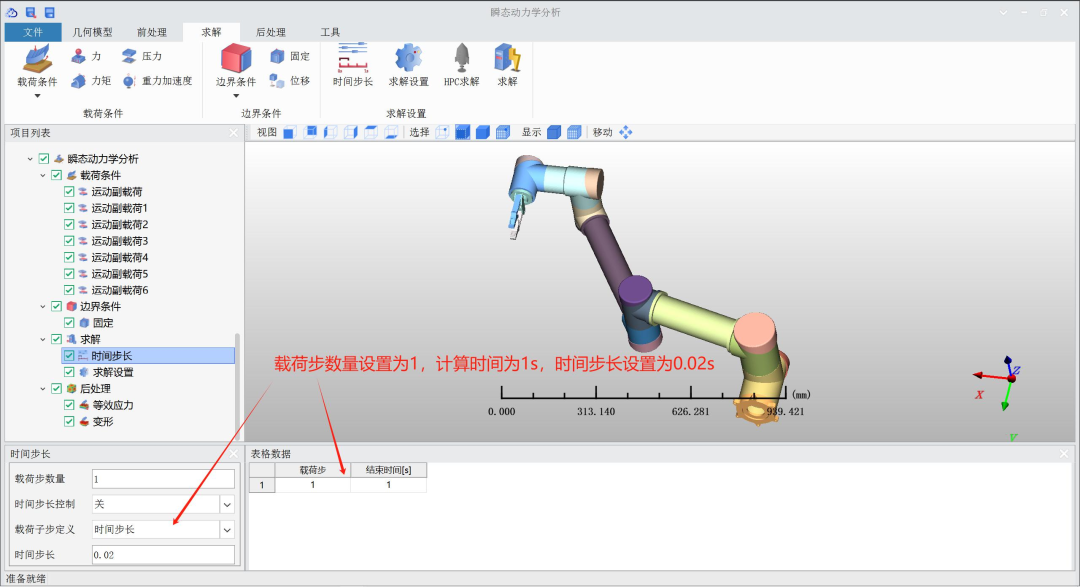Image resolution: width=1080 pixels, height=587 pixels.
Task: Click the 载荷步数量 input field
Action: coord(163,479)
